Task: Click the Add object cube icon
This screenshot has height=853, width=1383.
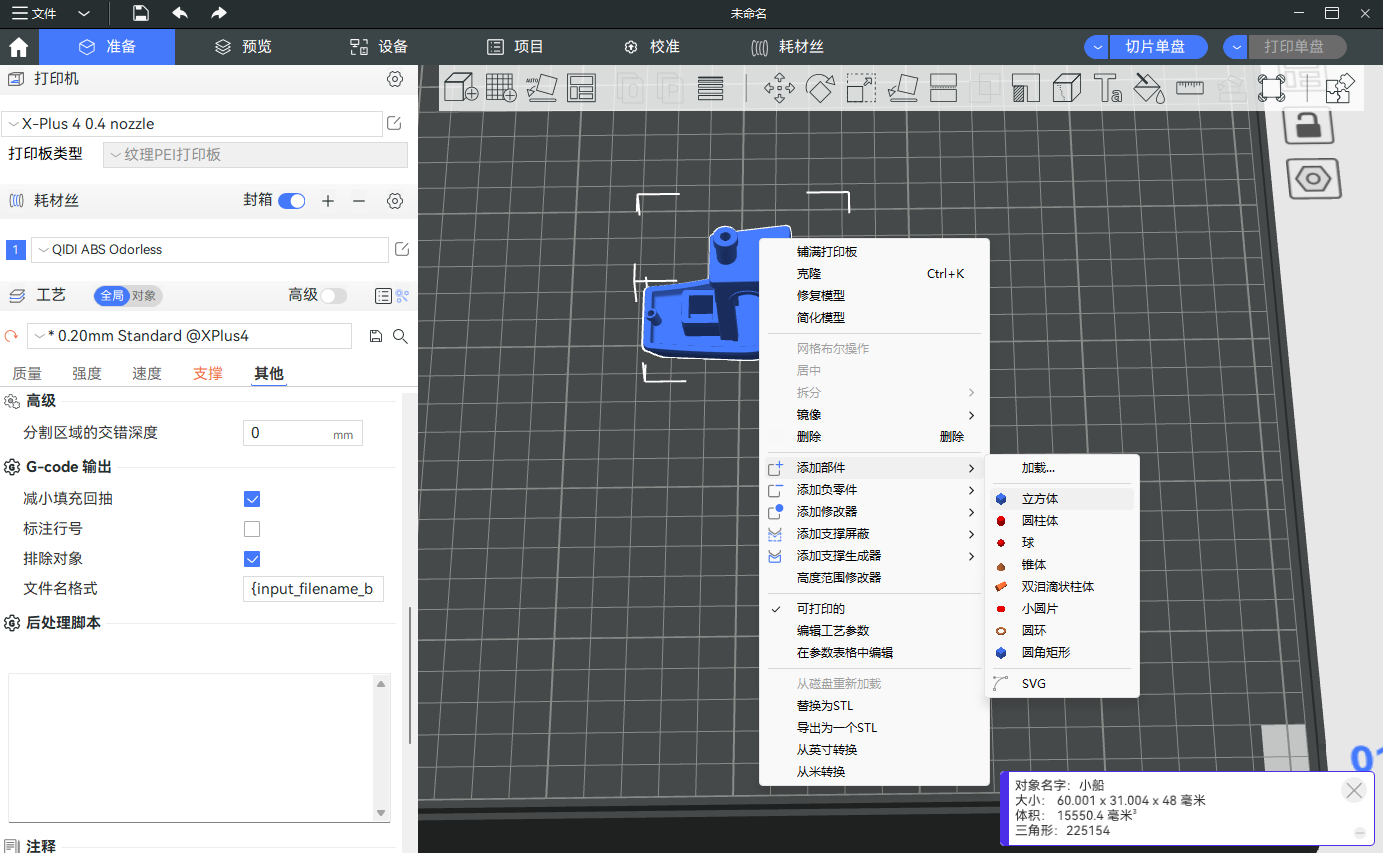Action: [x=460, y=88]
